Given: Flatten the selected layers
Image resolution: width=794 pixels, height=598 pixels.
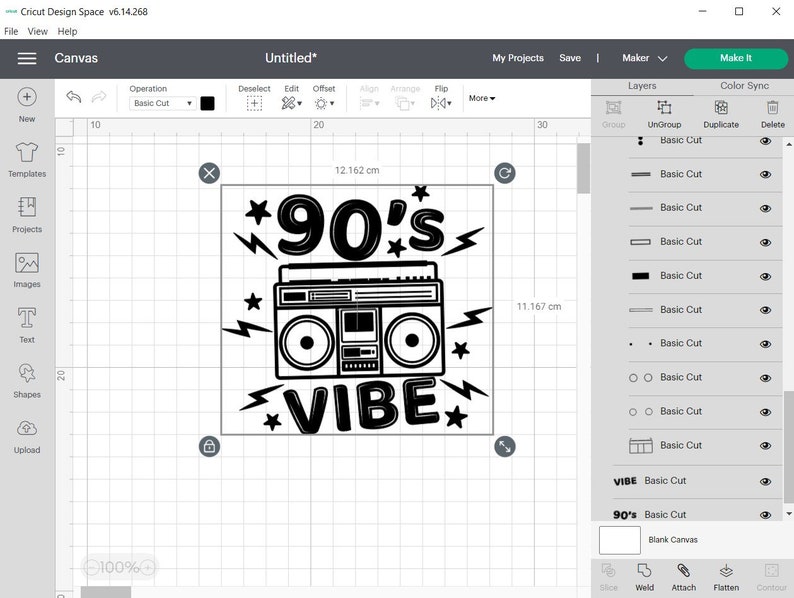Looking at the screenshot, I should click(726, 577).
